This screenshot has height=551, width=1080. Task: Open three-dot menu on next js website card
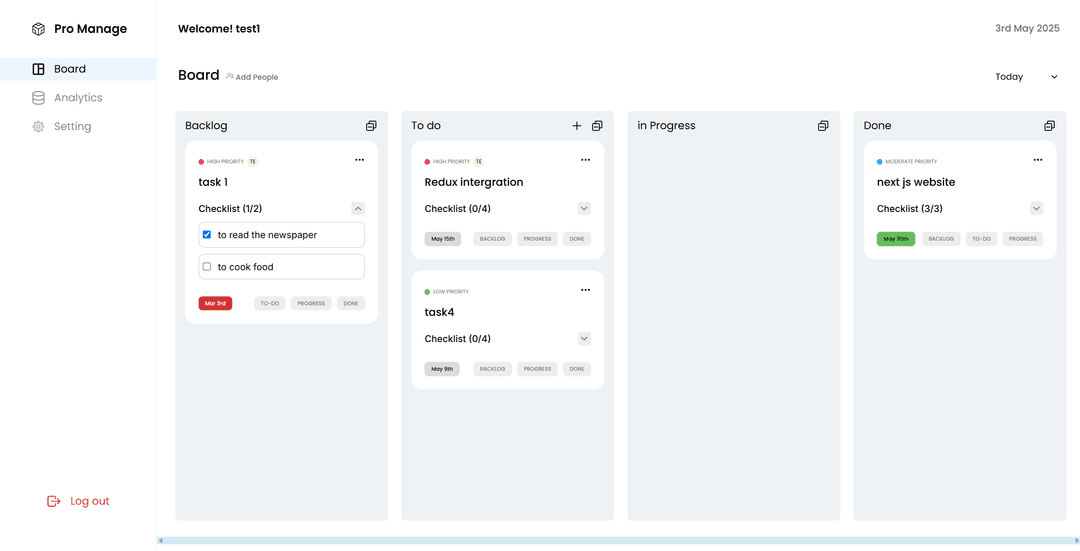point(1037,160)
